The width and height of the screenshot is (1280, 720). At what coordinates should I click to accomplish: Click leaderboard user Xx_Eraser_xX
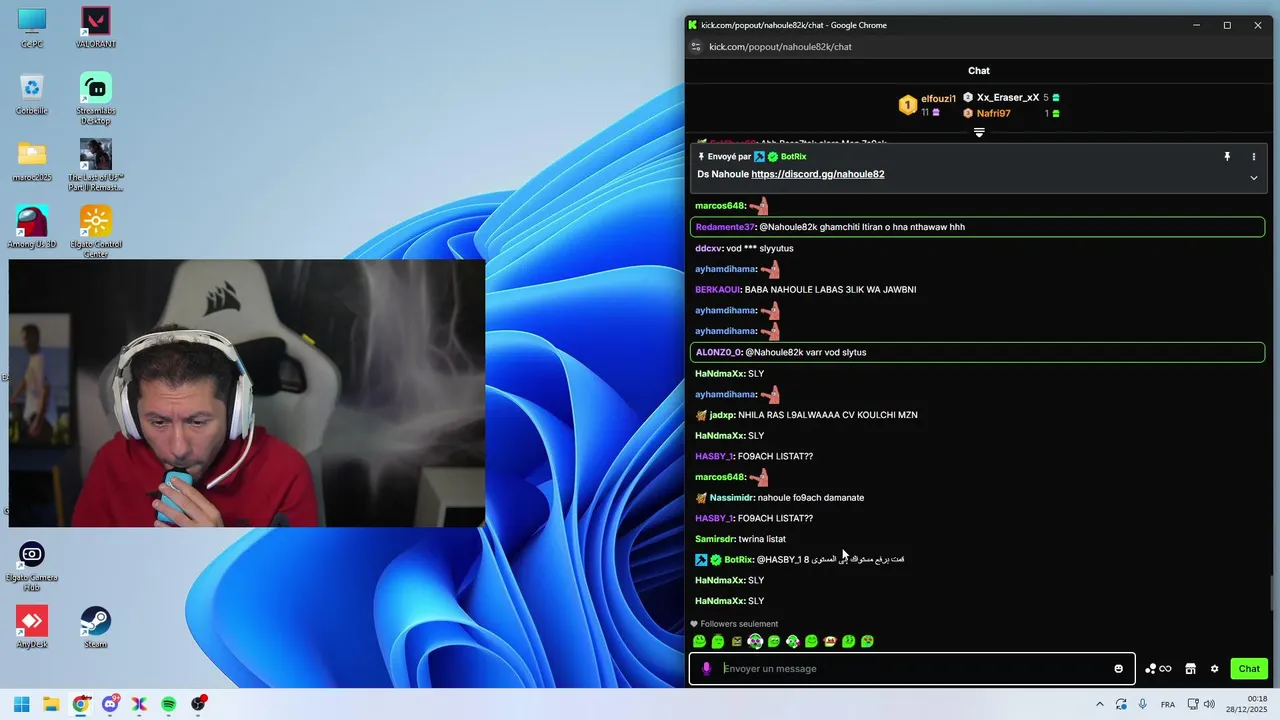click(1008, 97)
